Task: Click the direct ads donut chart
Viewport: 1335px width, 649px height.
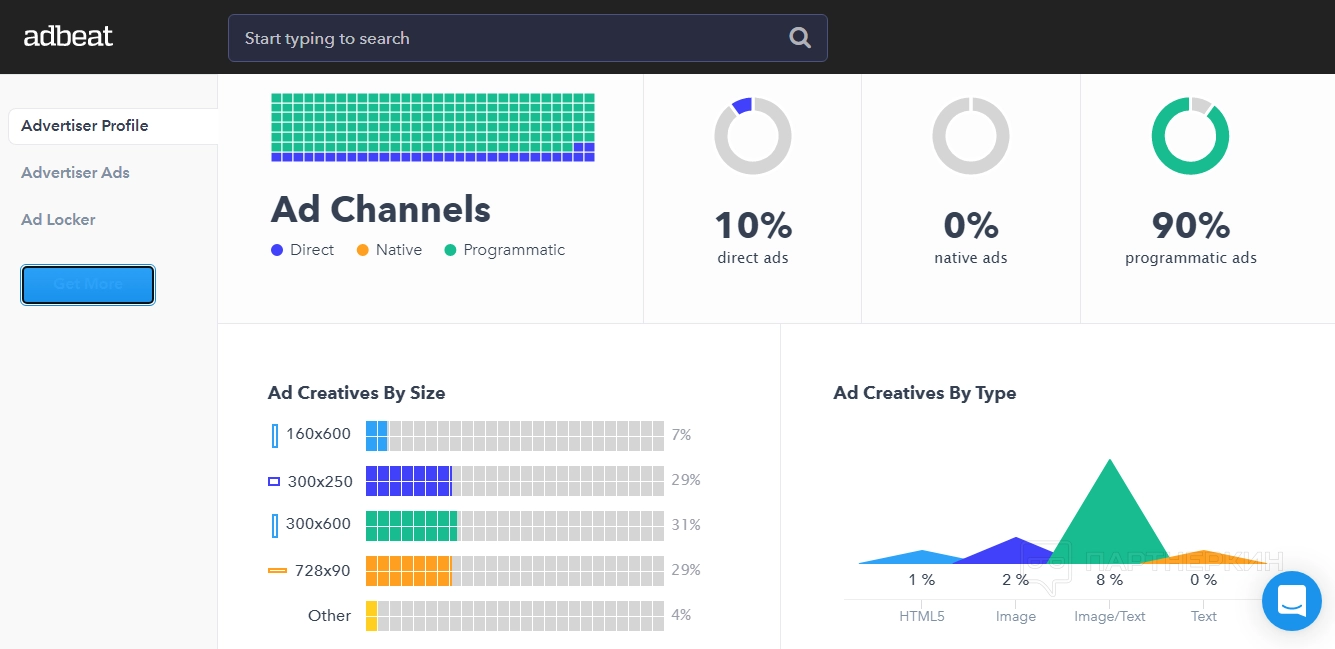Action: coord(752,136)
